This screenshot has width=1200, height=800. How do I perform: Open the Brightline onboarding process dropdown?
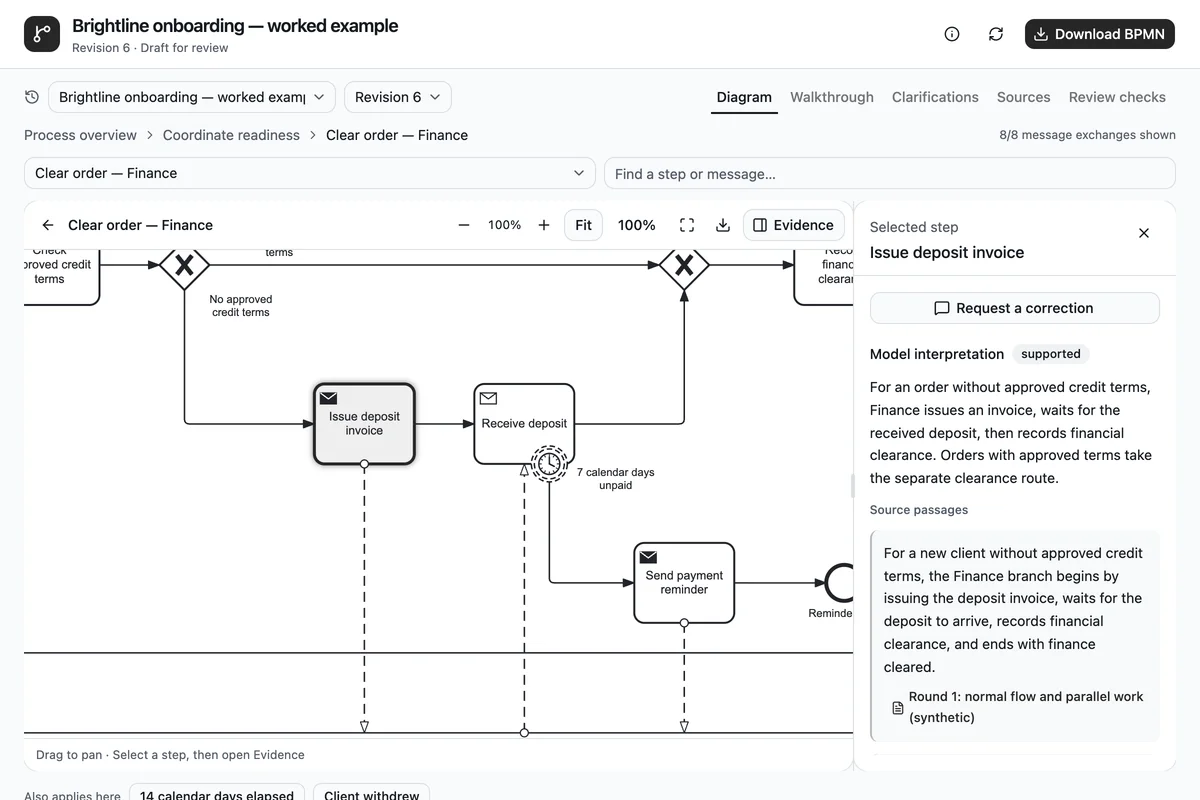(192, 97)
